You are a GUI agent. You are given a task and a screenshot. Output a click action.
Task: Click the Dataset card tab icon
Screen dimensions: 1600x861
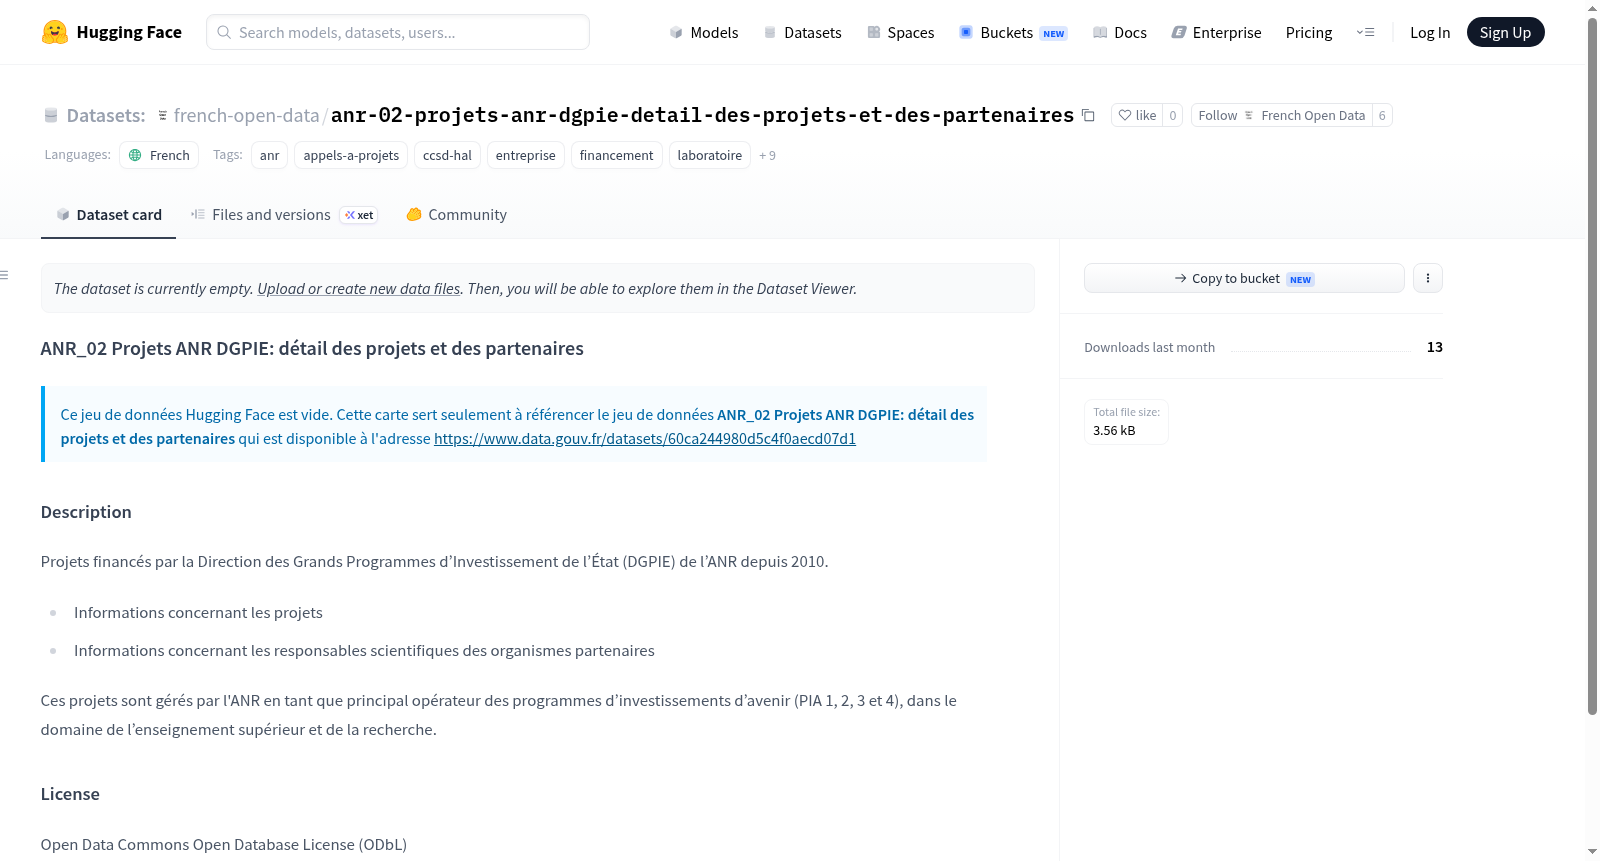click(63, 214)
